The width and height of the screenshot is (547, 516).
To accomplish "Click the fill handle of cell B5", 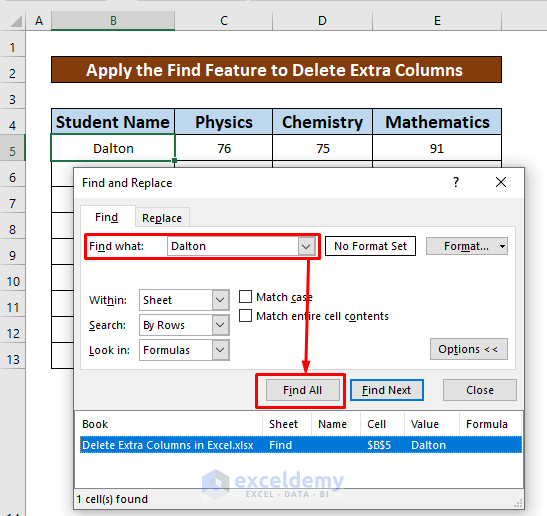I will point(174,160).
